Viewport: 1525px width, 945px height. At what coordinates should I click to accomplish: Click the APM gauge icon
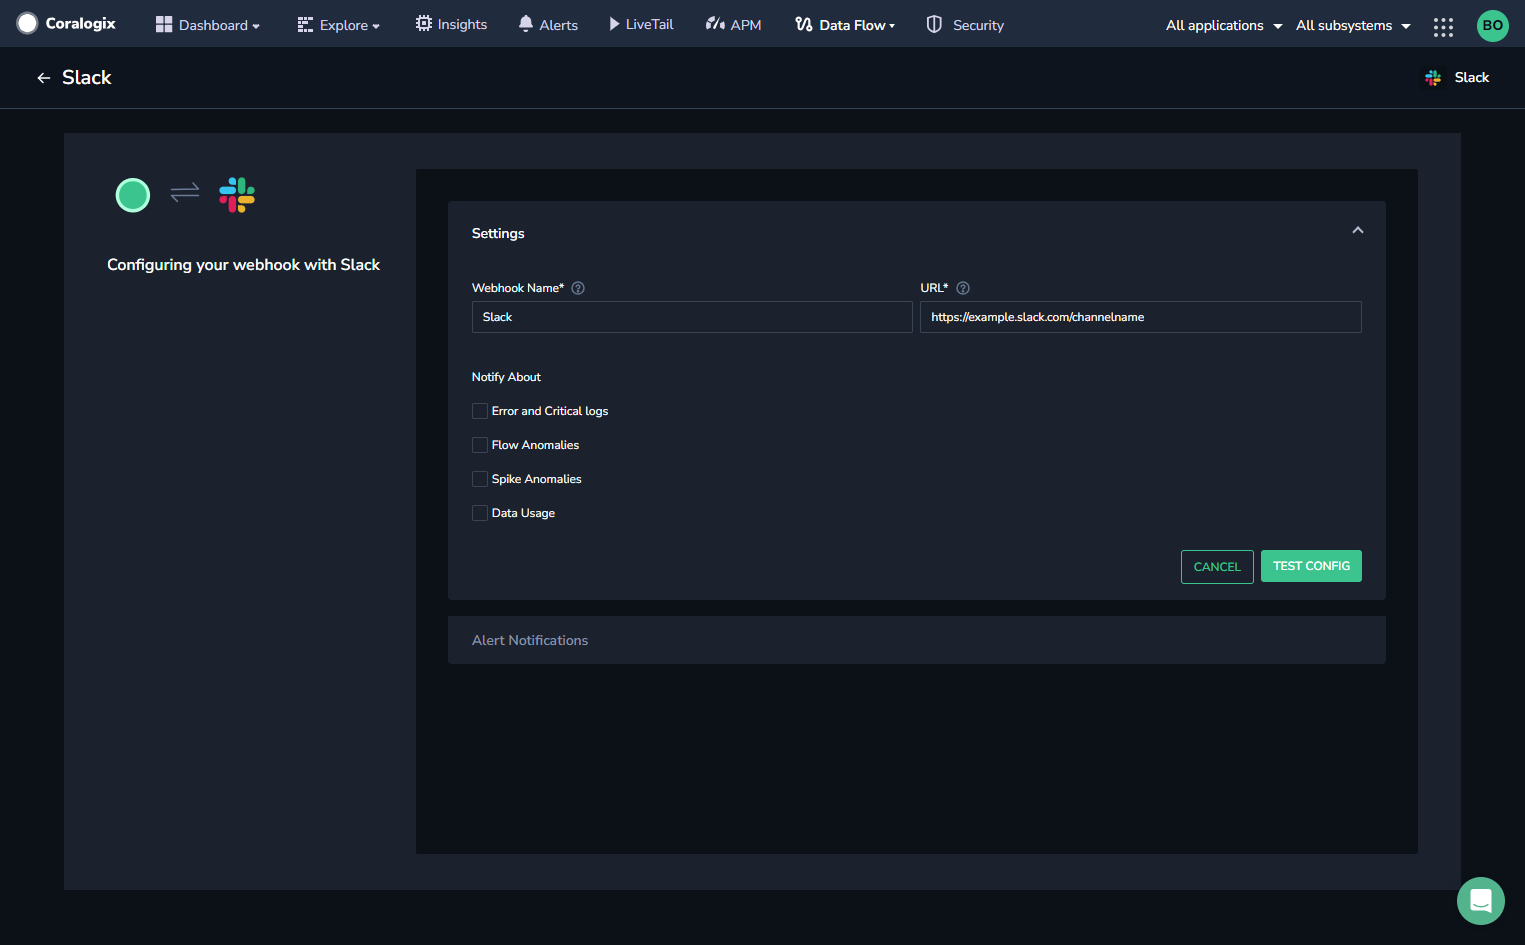point(715,24)
